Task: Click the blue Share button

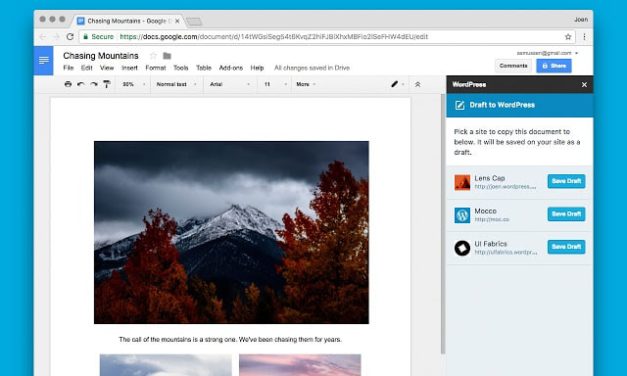Action: click(x=554, y=66)
